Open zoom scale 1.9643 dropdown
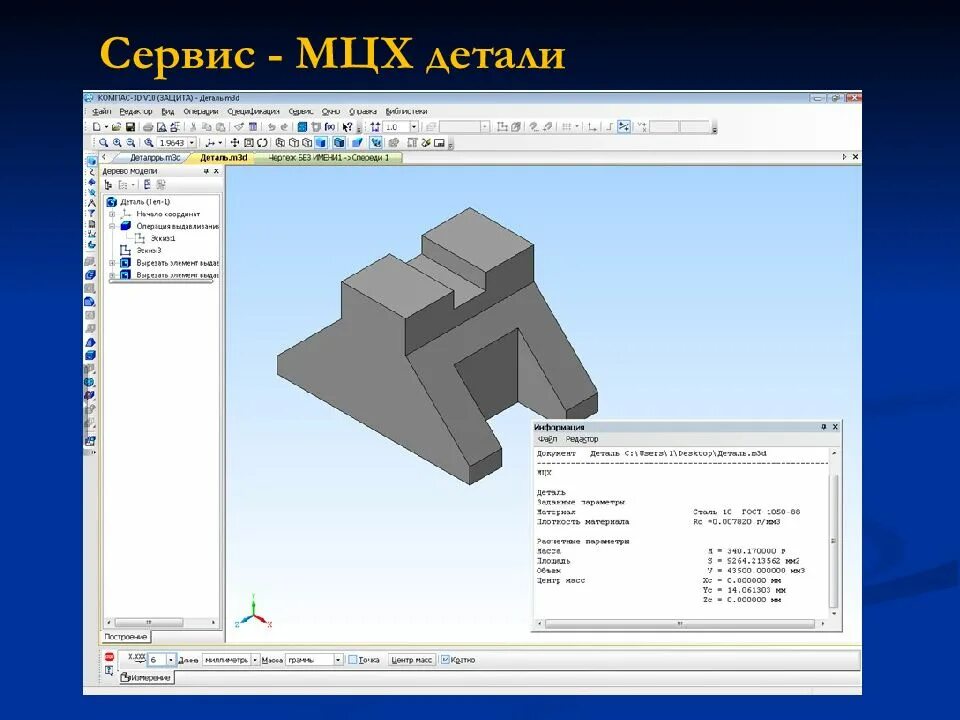960x720 pixels. coord(192,143)
